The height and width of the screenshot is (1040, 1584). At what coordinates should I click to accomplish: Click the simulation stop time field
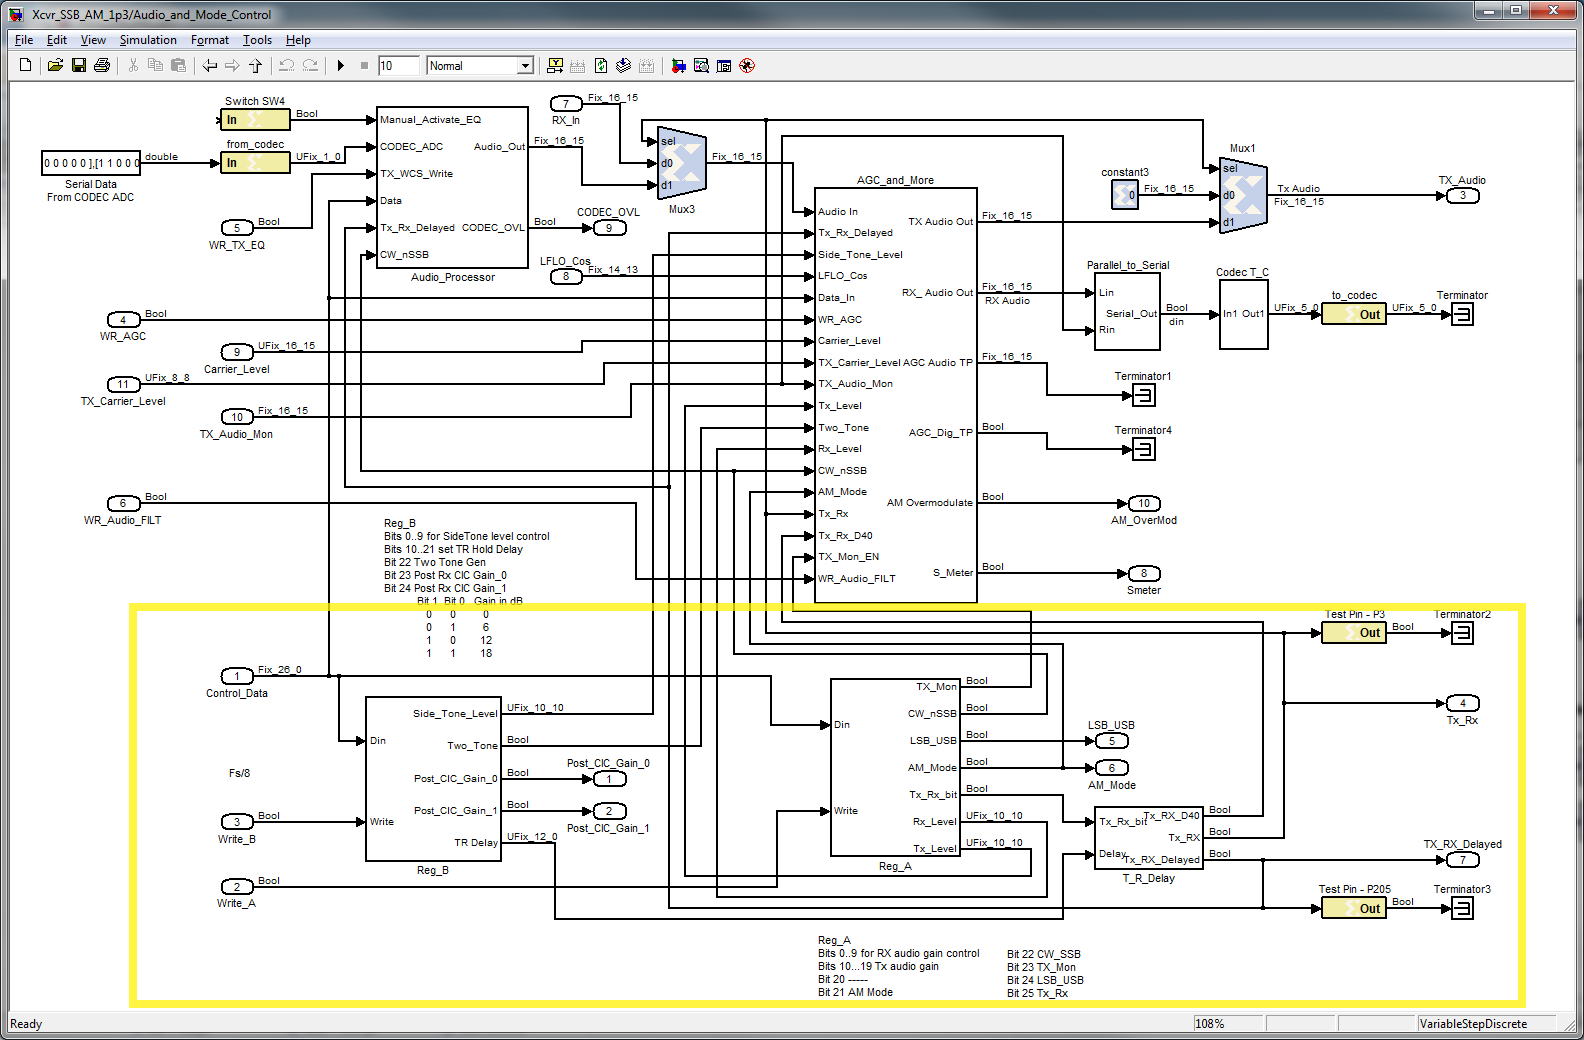pyautogui.click(x=398, y=66)
